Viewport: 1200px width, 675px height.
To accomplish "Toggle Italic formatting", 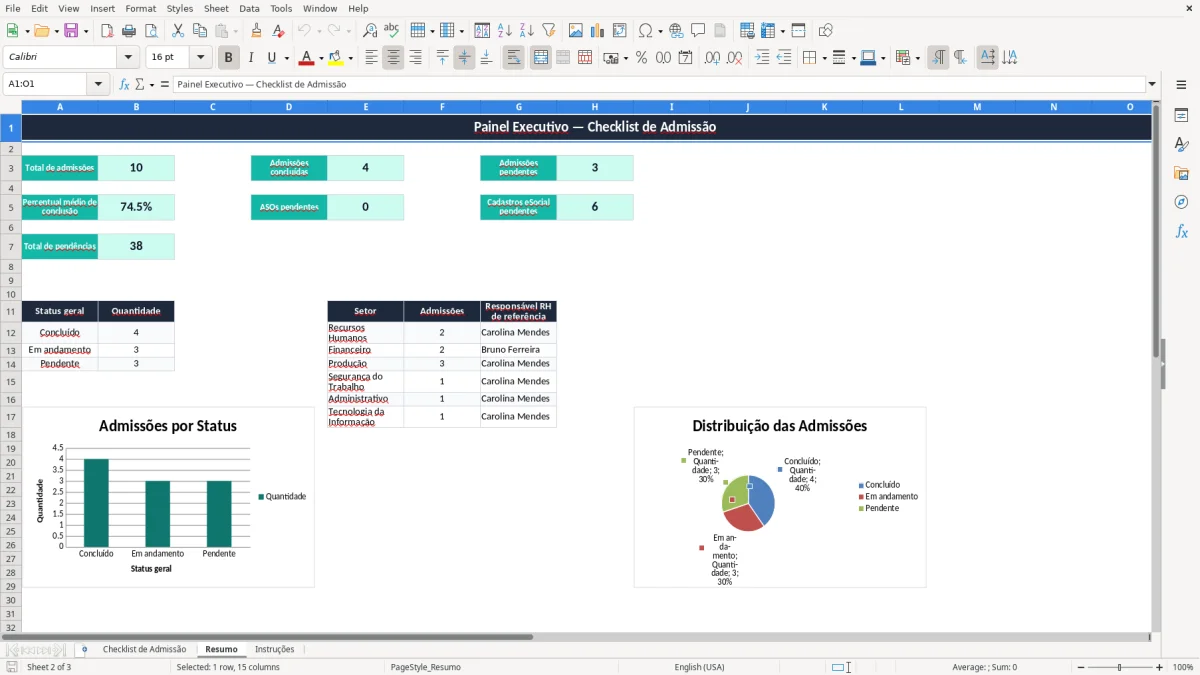I will tap(251, 58).
